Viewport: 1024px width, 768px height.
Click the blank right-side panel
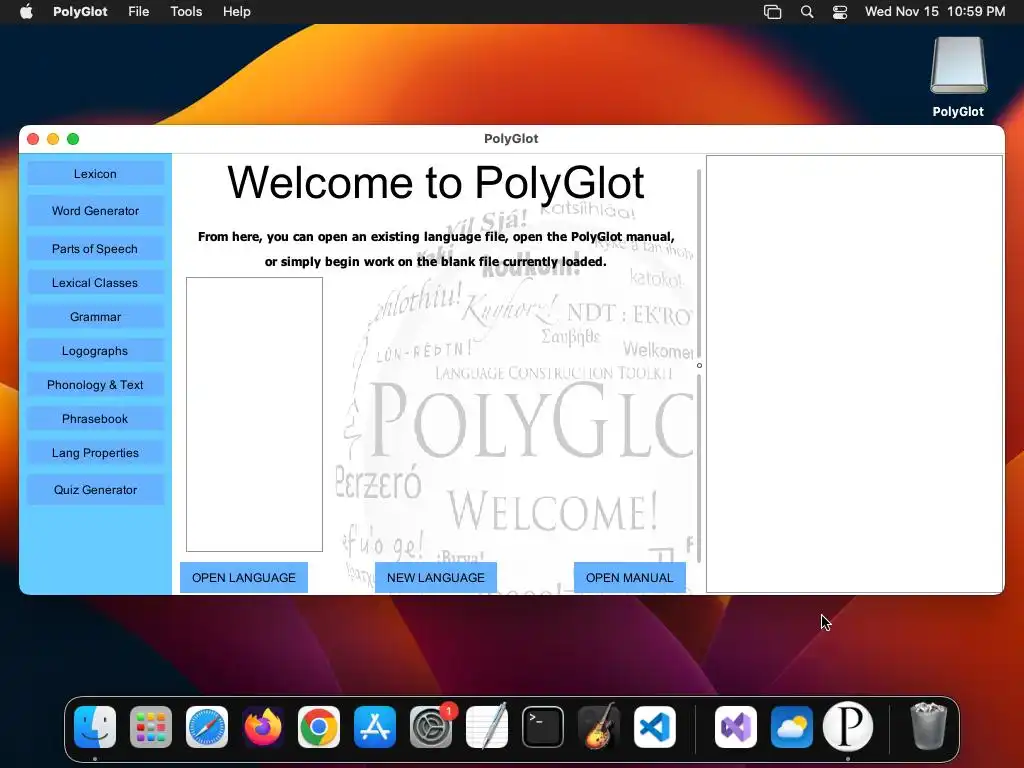click(x=854, y=374)
